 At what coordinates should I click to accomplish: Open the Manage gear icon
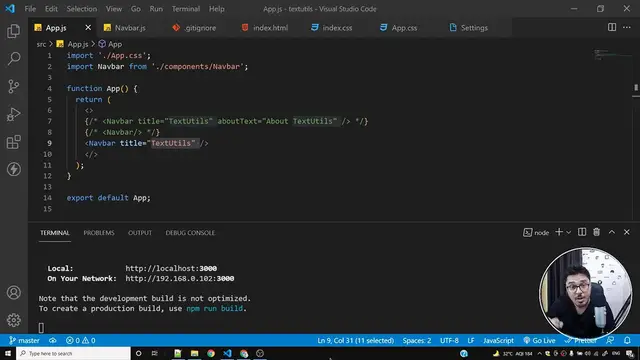coord(13,320)
